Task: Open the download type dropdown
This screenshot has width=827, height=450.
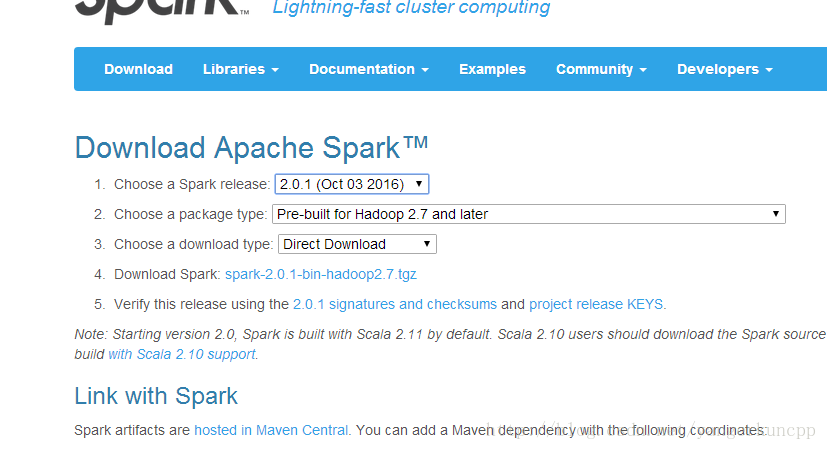Action: point(357,244)
